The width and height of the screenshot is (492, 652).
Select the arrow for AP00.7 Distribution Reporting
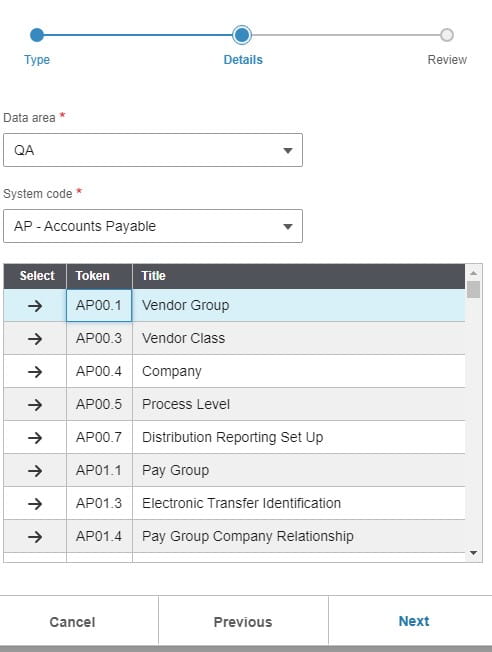click(x=35, y=438)
